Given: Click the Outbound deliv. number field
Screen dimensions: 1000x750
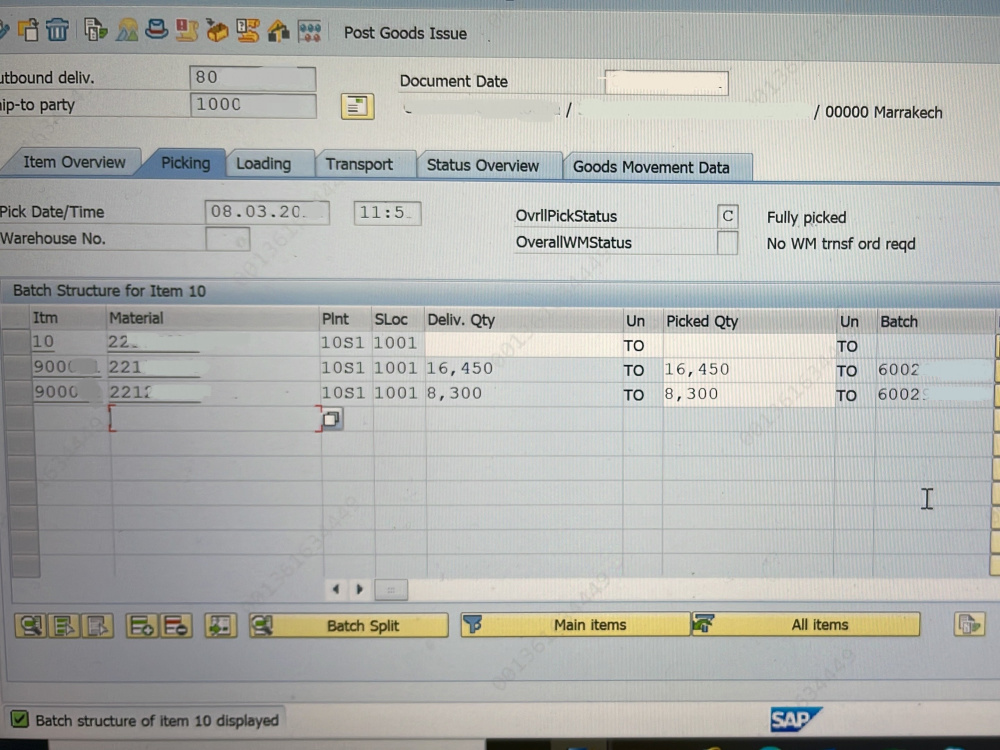Looking at the screenshot, I should pyautogui.click(x=253, y=78).
